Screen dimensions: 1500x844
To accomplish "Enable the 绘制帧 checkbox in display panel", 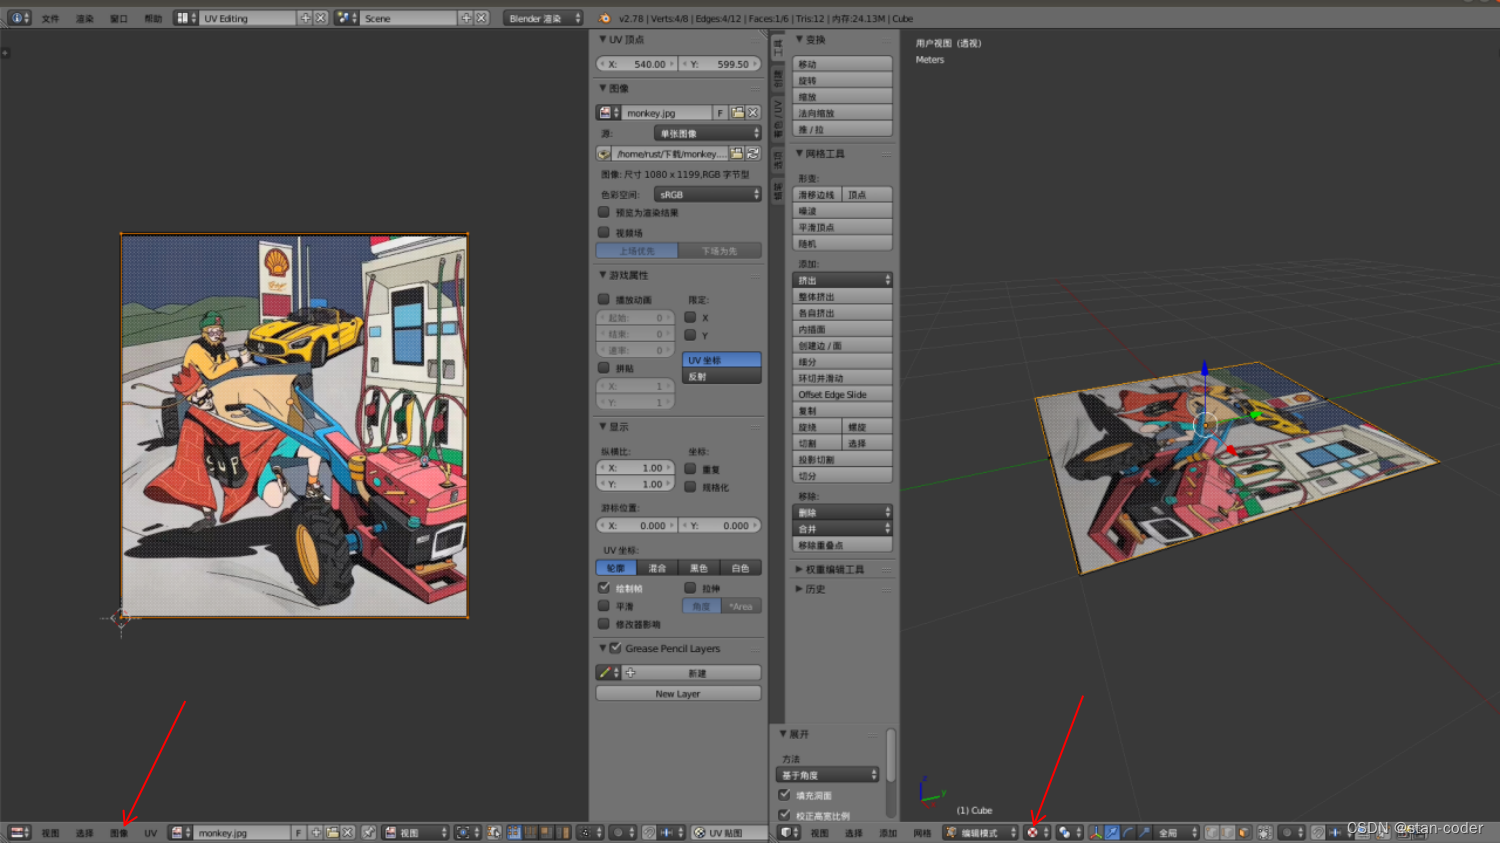I will [x=604, y=588].
